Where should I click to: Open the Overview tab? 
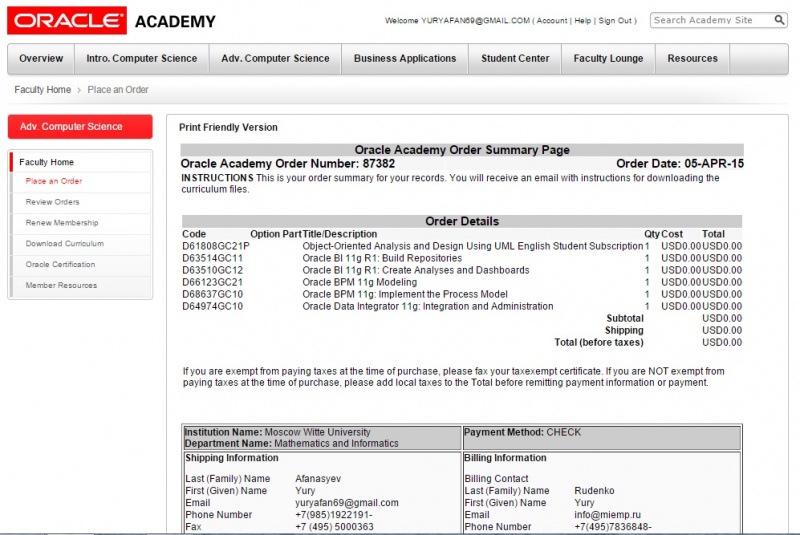click(41, 59)
